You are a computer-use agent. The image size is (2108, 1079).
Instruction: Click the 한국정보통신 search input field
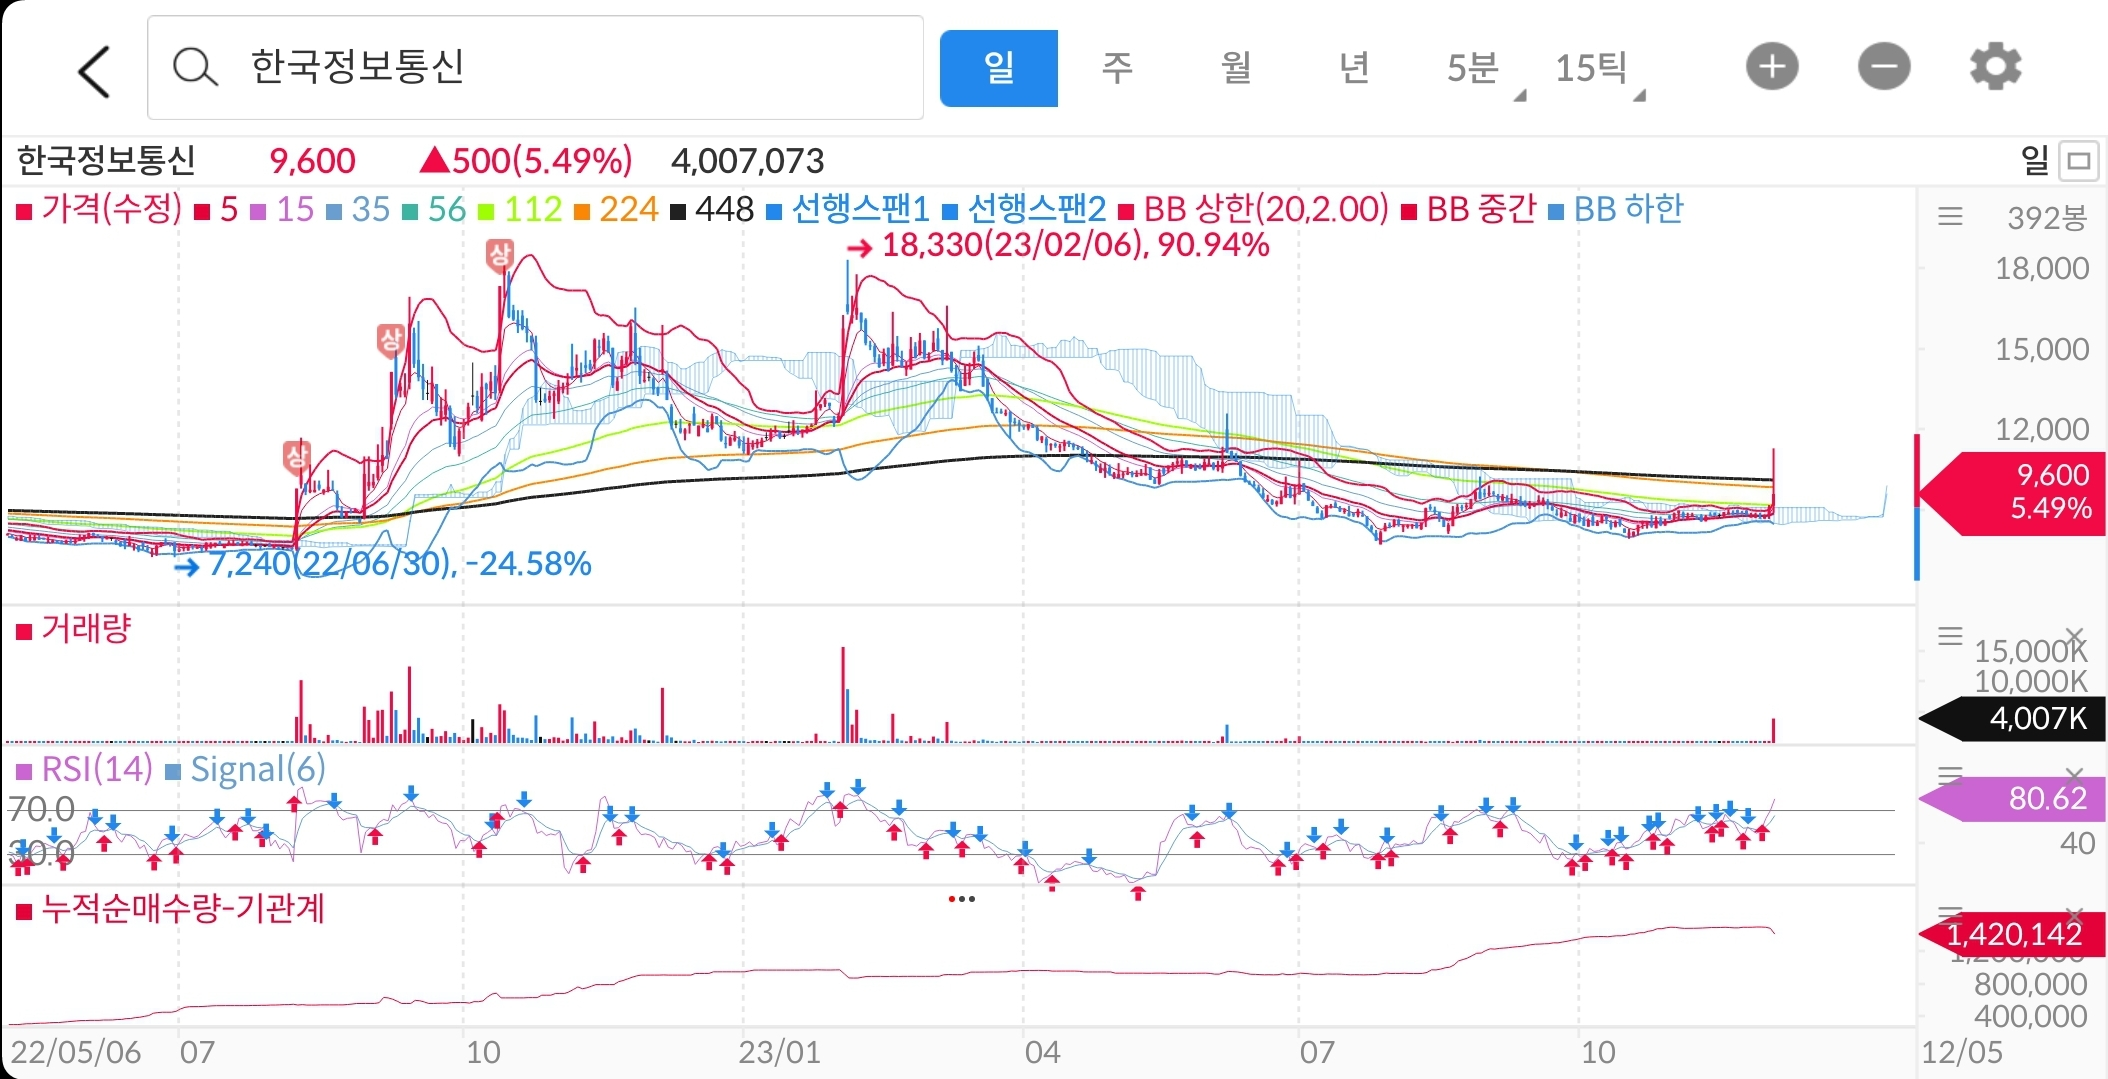pyautogui.click(x=535, y=68)
